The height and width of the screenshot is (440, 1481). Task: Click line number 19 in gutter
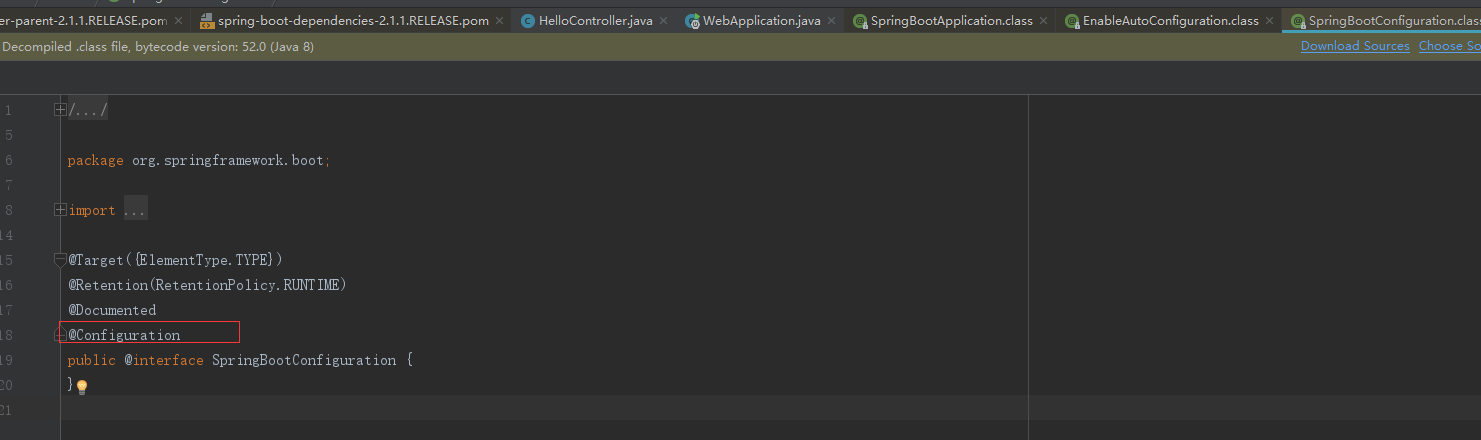point(6,360)
